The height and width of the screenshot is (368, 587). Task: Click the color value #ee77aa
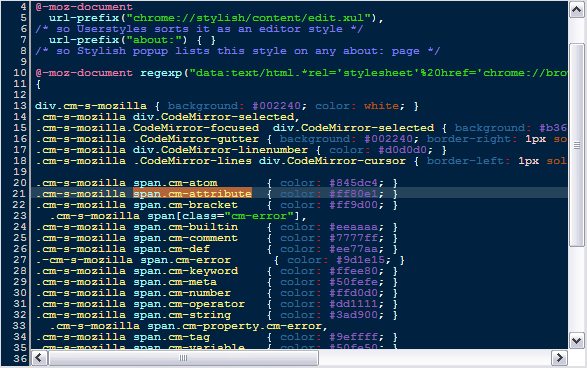[x=353, y=249]
